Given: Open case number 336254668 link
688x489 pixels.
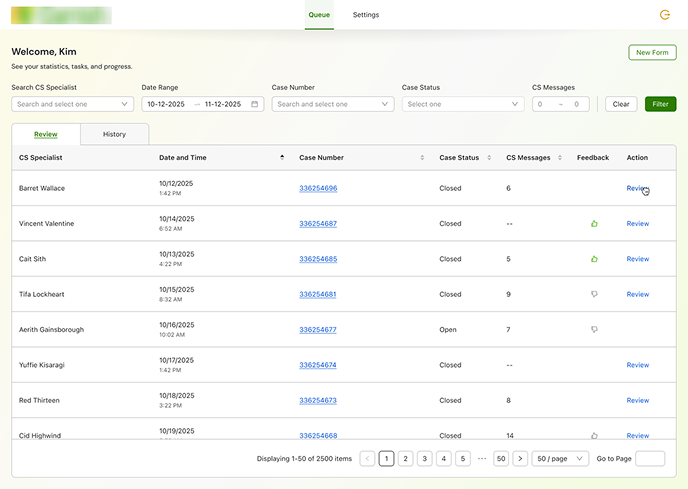Looking at the screenshot, I should click(318, 435).
